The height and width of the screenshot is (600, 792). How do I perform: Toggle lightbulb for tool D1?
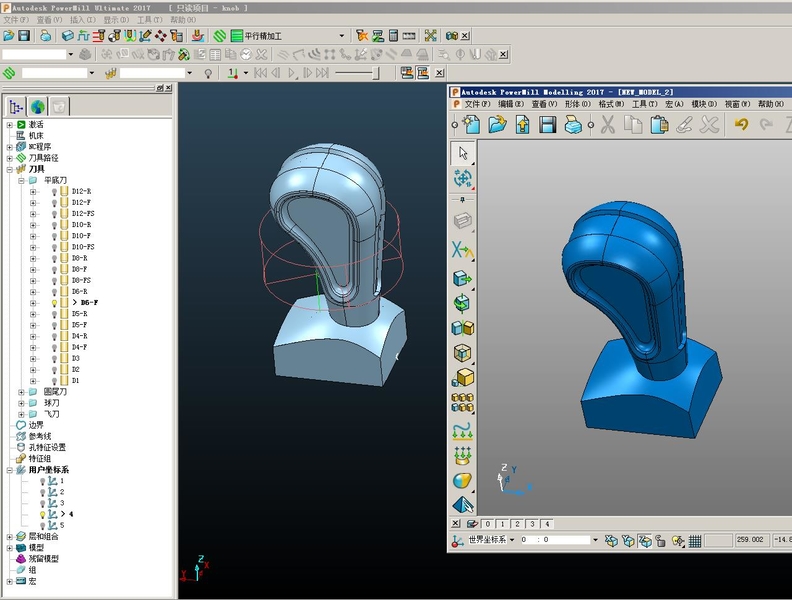54,381
